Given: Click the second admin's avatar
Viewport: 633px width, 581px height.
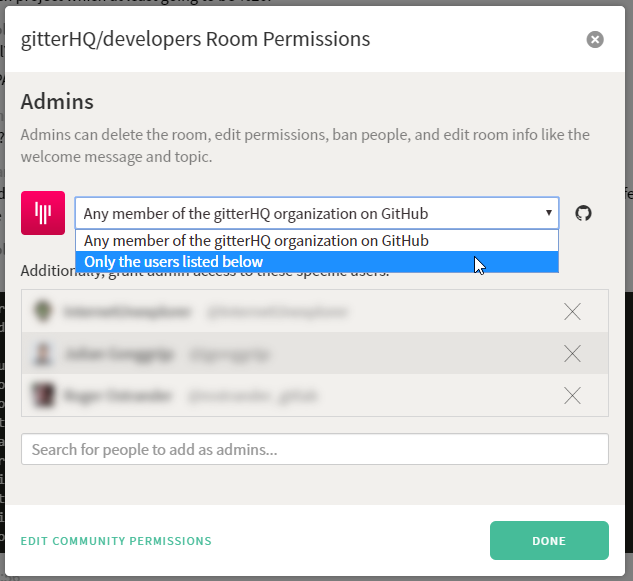Looking at the screenshot, I should point(42,353).
